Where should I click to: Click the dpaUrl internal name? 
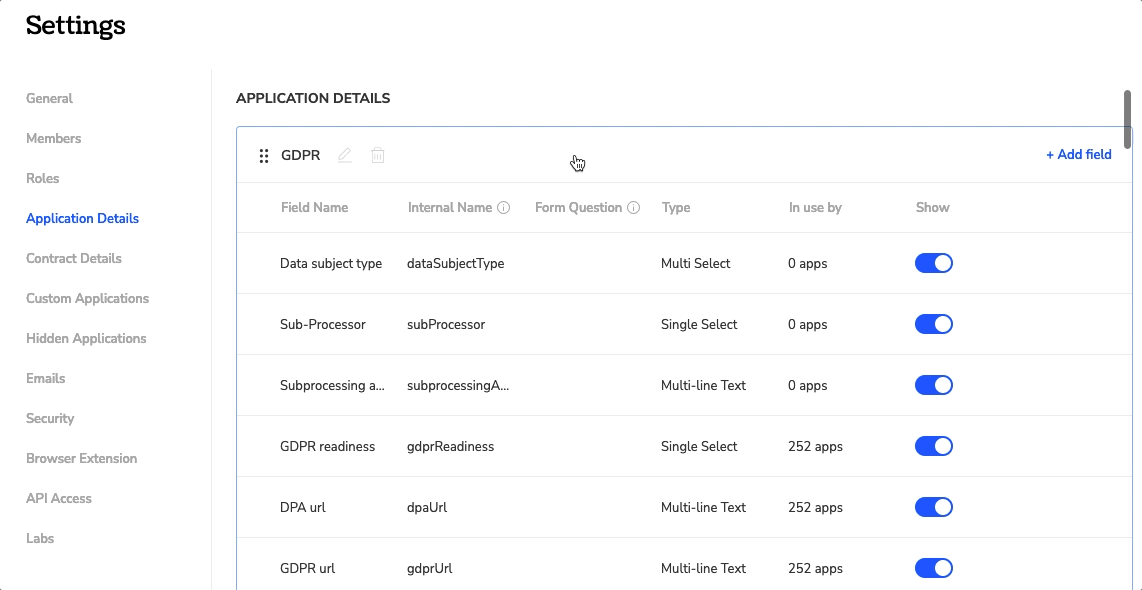coord(427,508)
